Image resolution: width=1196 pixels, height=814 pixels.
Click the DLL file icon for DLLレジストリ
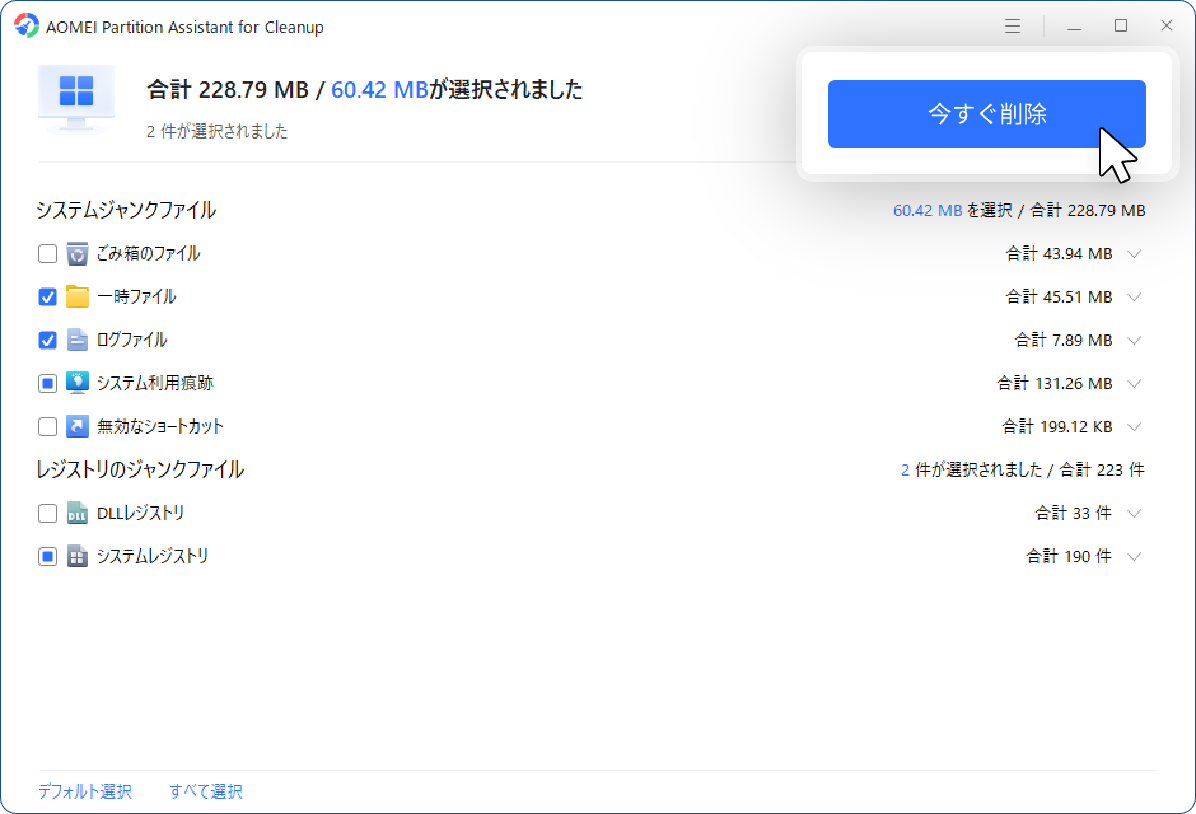(x=77, y=513)
